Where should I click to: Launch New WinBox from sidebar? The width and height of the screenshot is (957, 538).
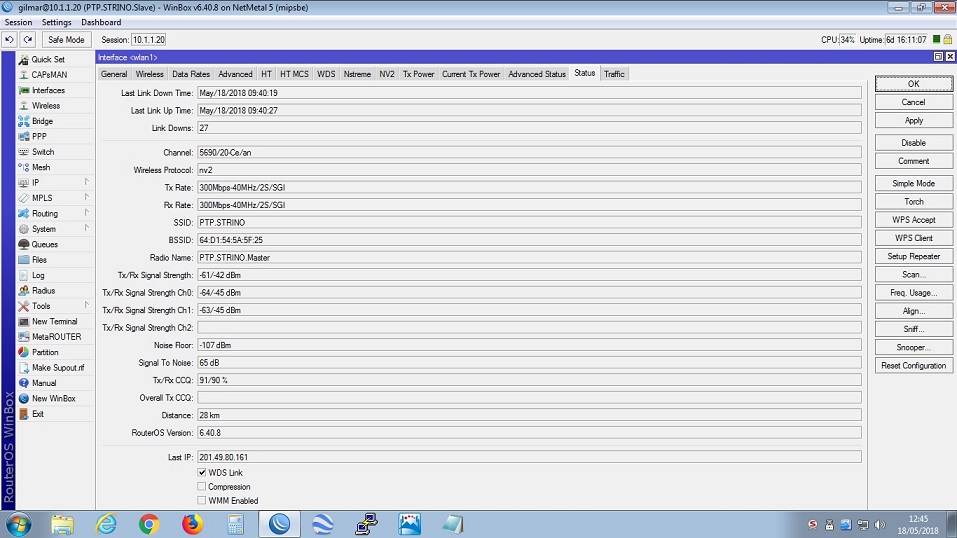55,398
